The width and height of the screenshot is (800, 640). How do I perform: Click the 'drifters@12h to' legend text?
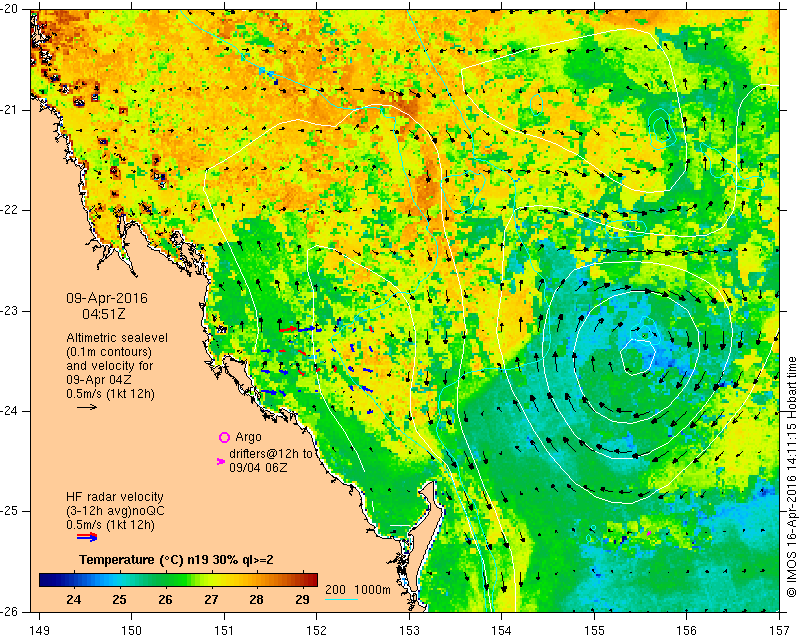click(271, 454)
